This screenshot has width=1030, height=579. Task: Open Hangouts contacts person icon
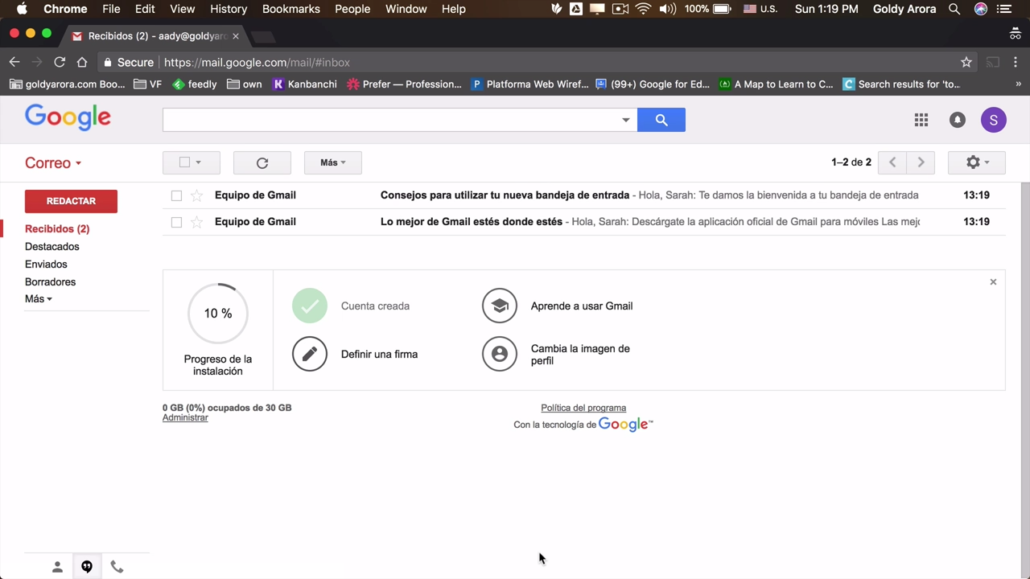pyautogui.click(x=57, y=567)
